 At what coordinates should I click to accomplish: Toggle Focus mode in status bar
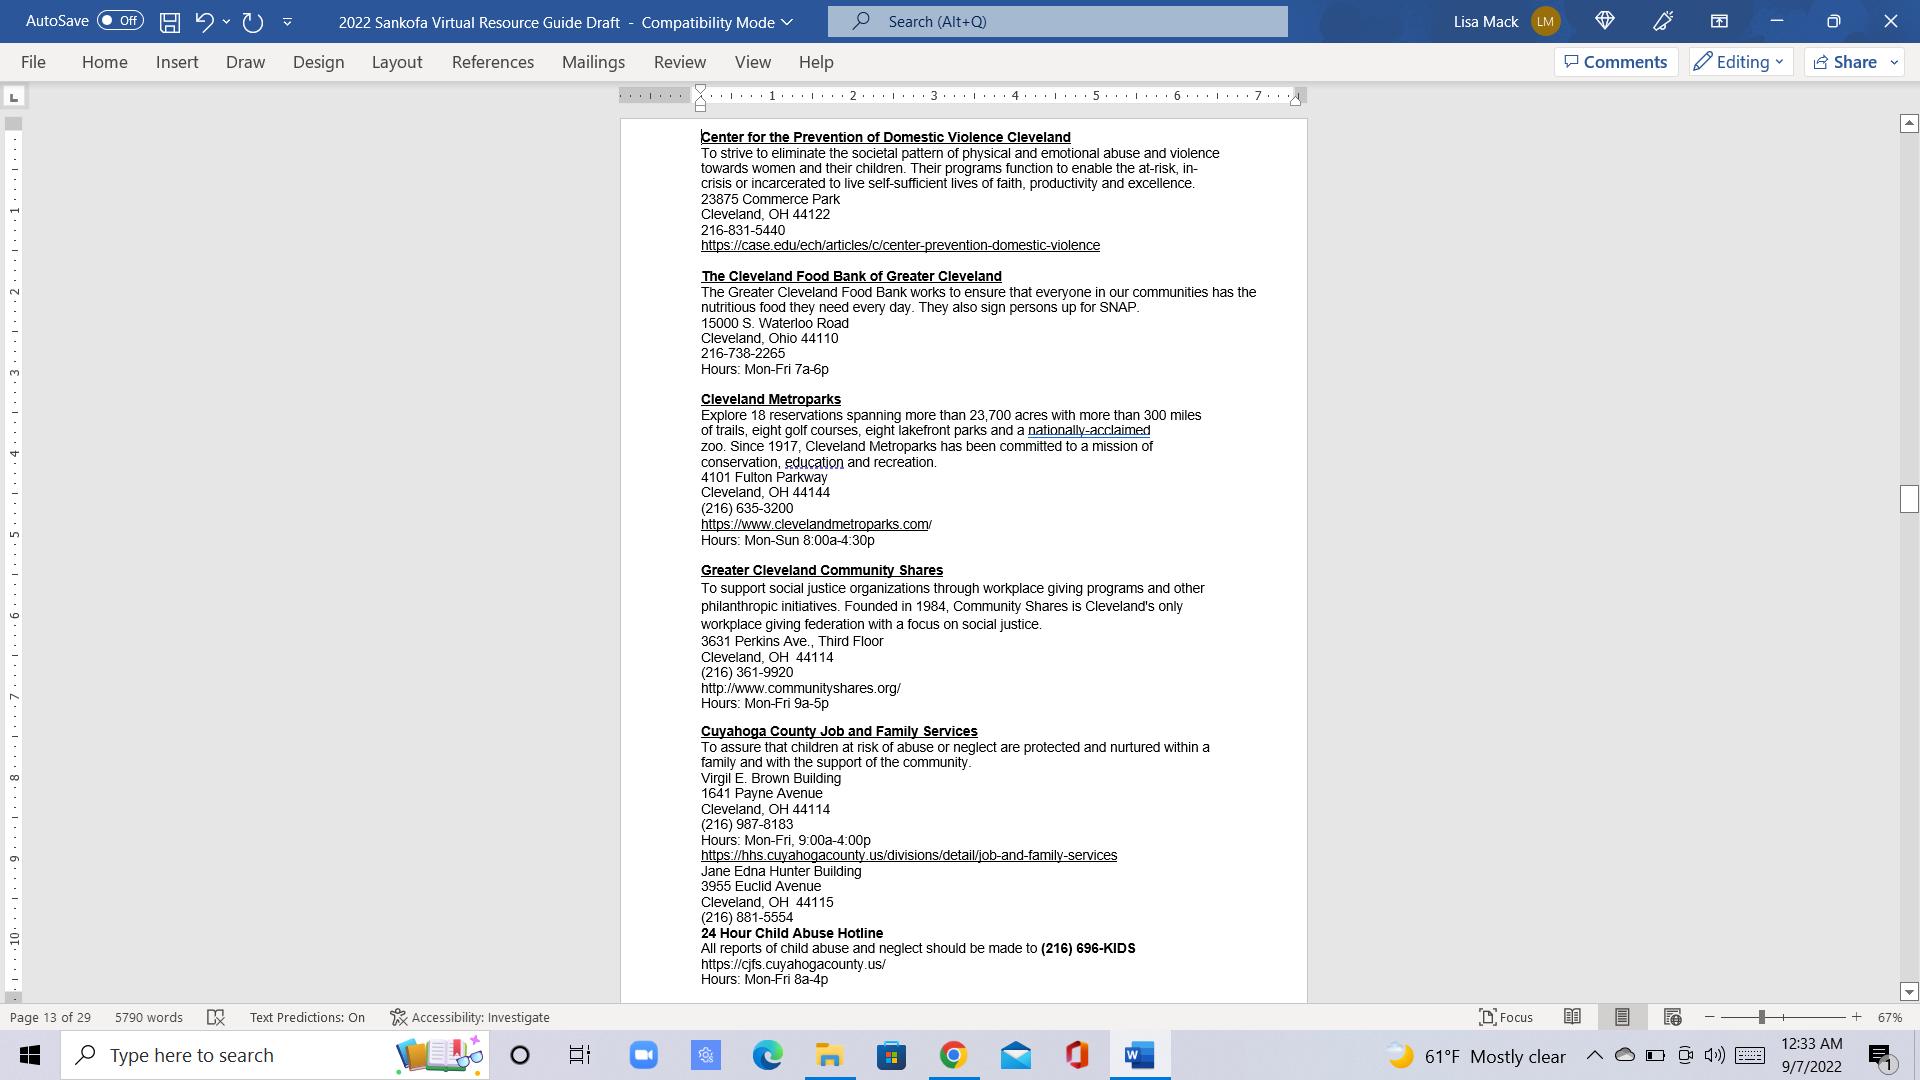pyautogui.click(x=1505, y=1017)
